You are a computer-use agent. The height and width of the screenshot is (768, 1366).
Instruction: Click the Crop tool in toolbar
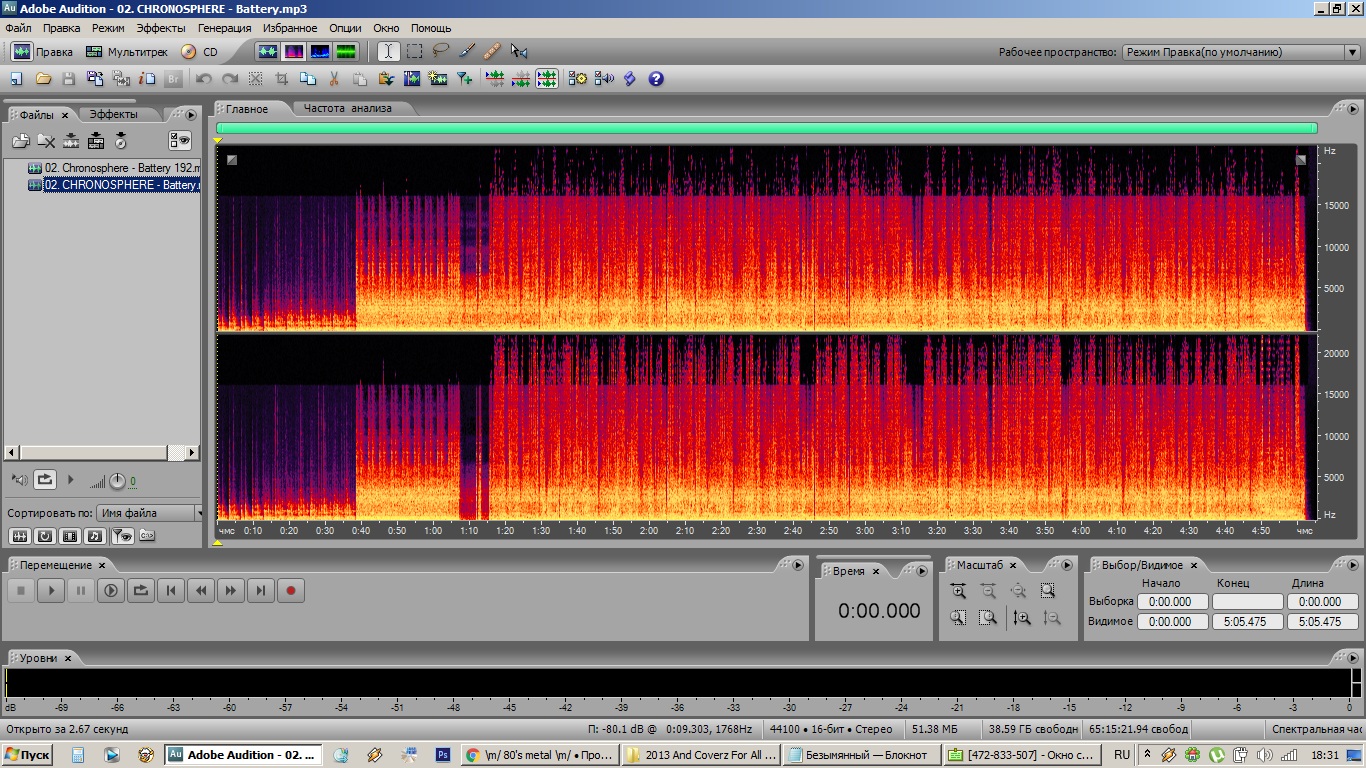(x=282, y=78)
